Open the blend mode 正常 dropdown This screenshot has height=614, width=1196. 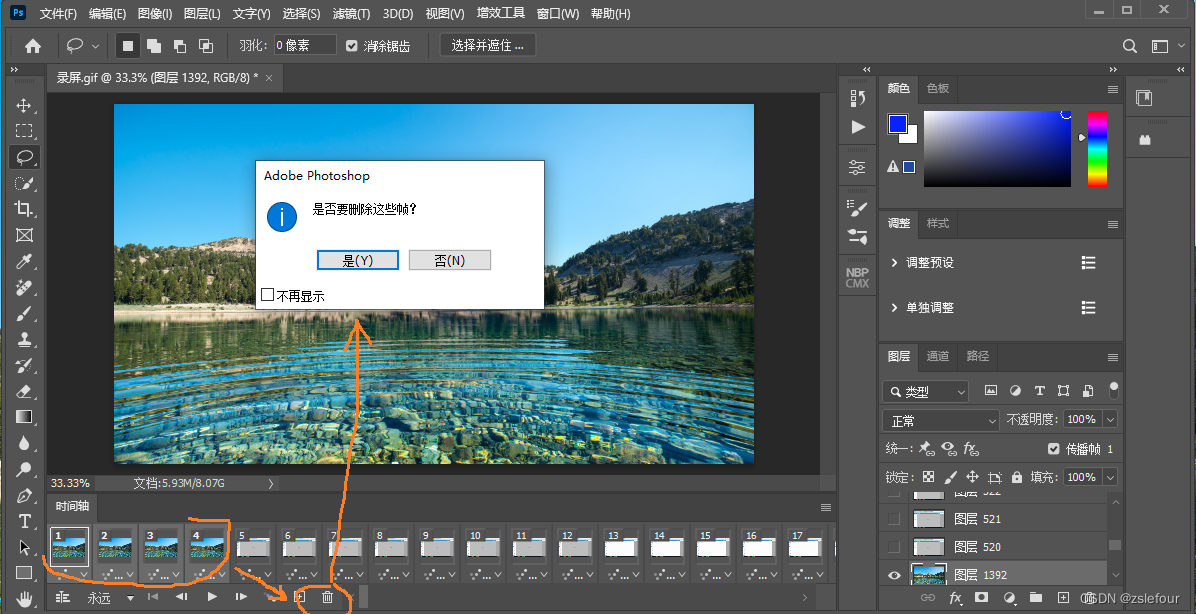(940, 420)
